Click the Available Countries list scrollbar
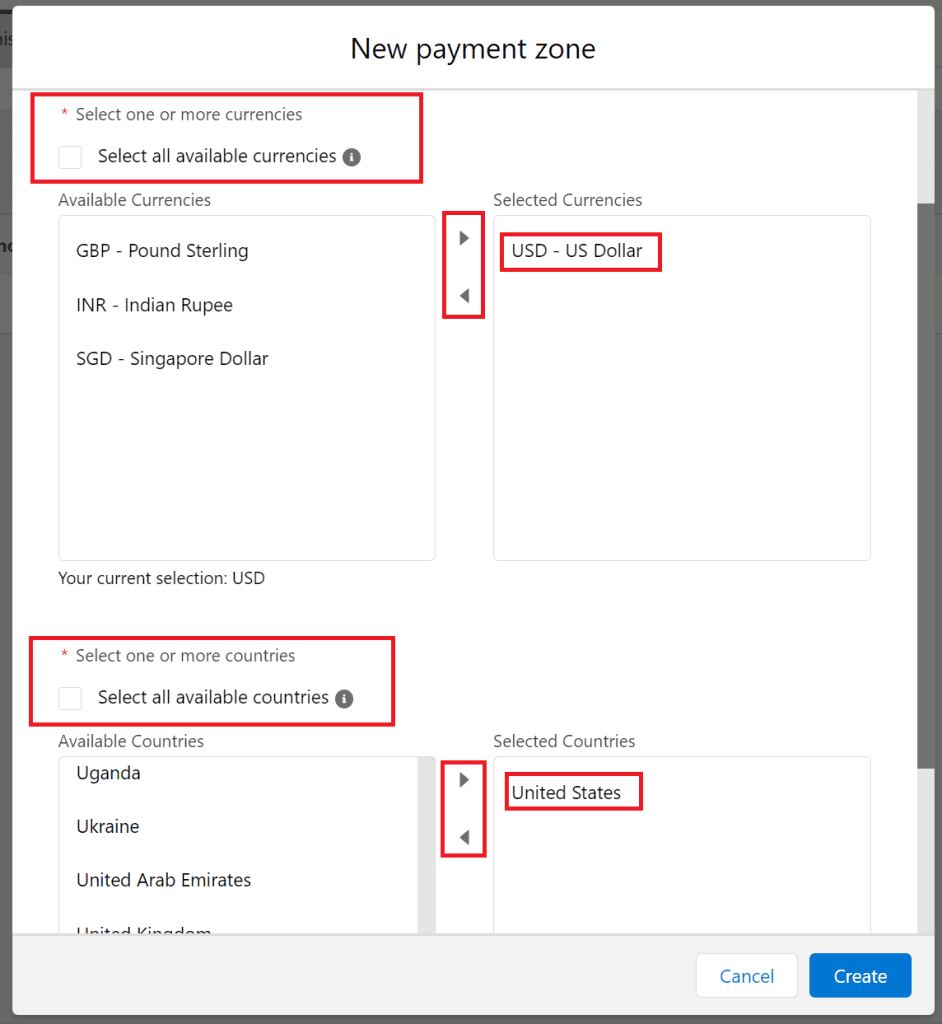The width and height of the screenshot is (942, 1024). tap(426, 840)
